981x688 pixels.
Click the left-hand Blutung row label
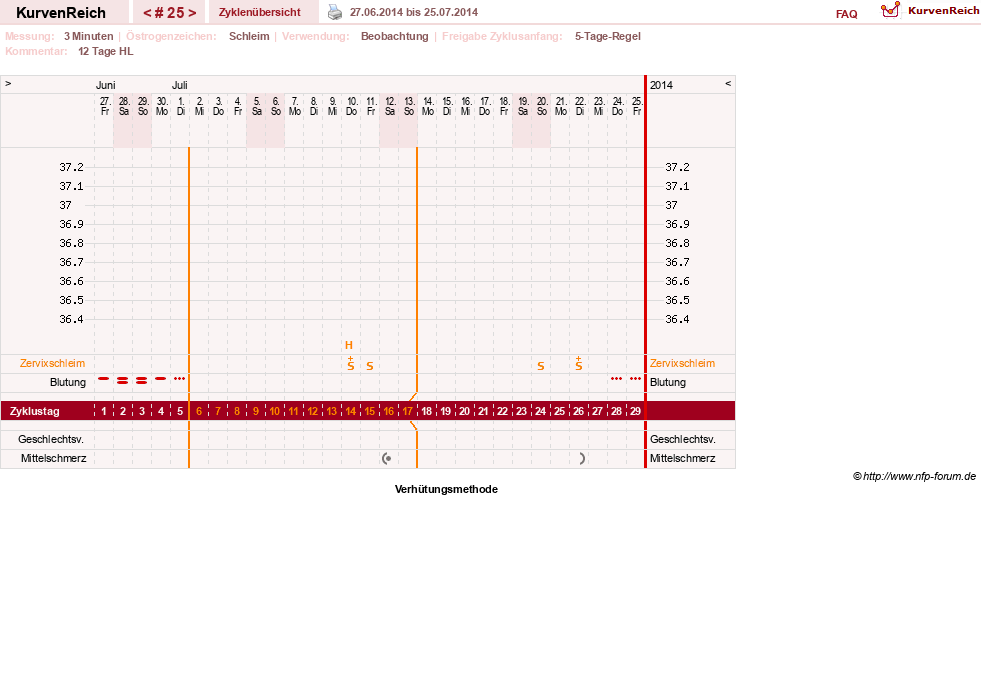(68, 382)
